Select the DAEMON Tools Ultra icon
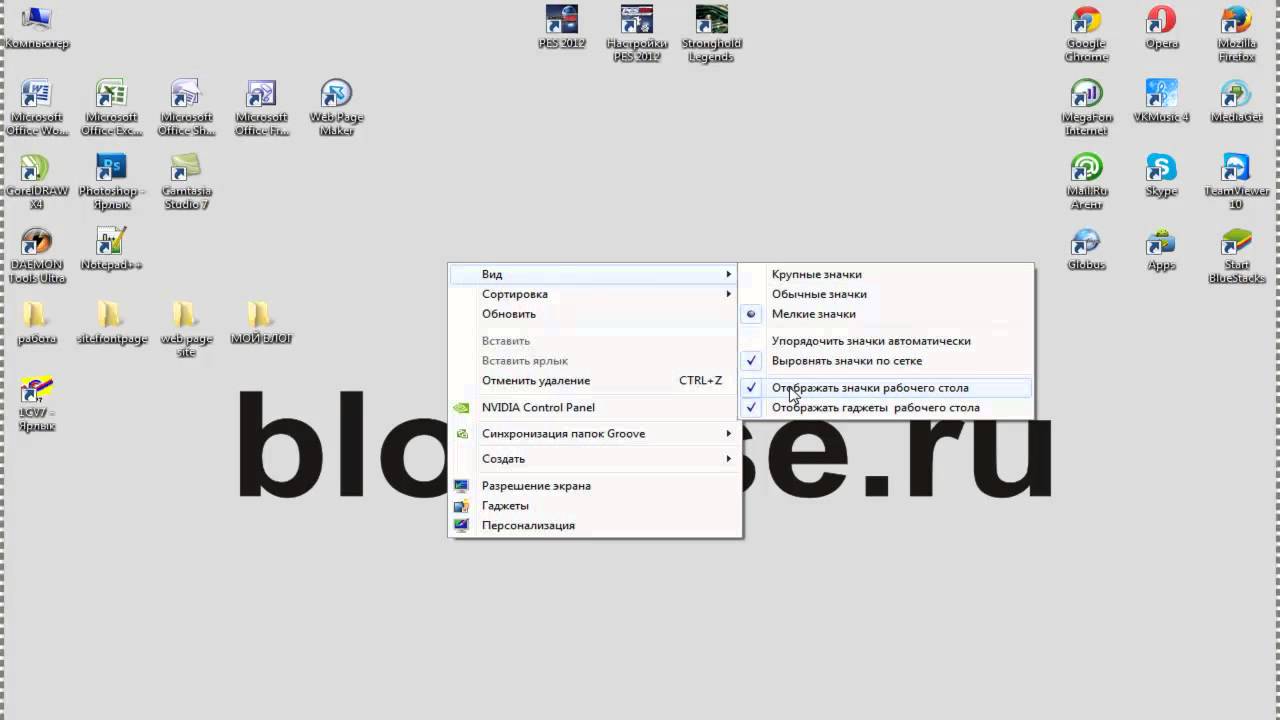This screenshot has height=720, width=1280. 37,256
